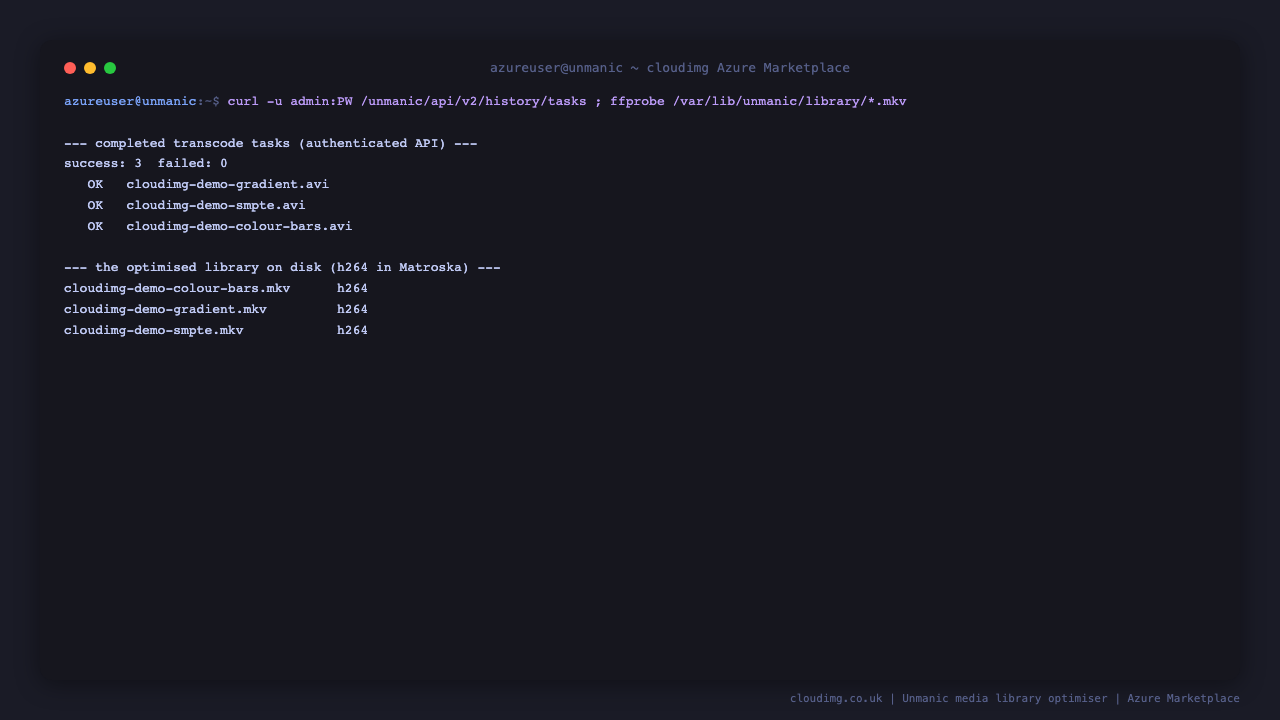Click the 'cloudimg.co.uk' footer text
The width and height of the screenshot is (1280, 720).
point(836,698)
